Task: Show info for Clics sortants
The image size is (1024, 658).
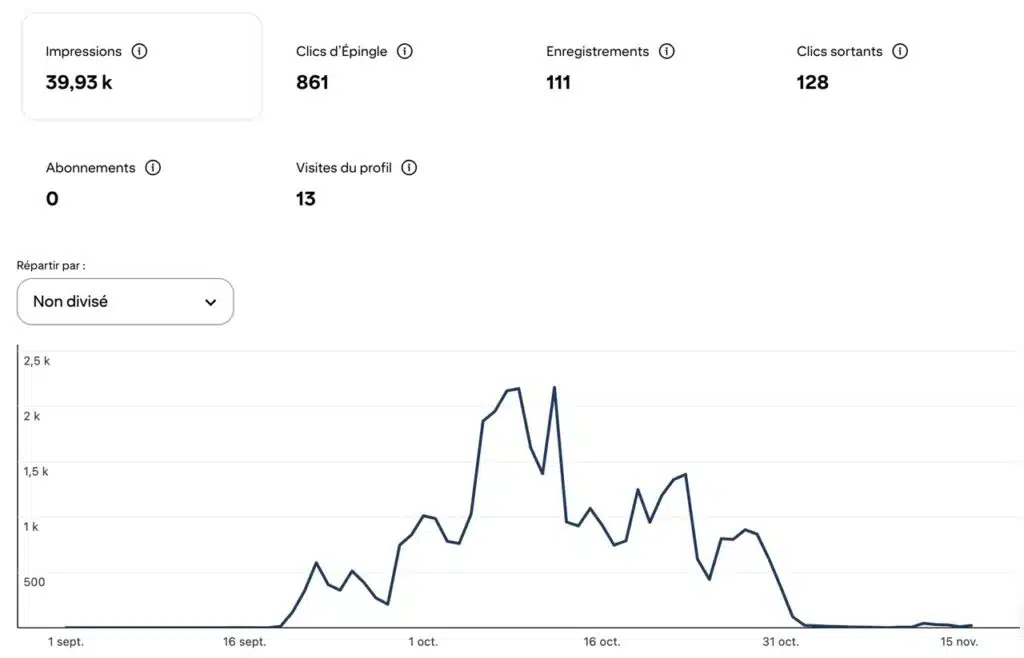Action: (x=900, y=51)
